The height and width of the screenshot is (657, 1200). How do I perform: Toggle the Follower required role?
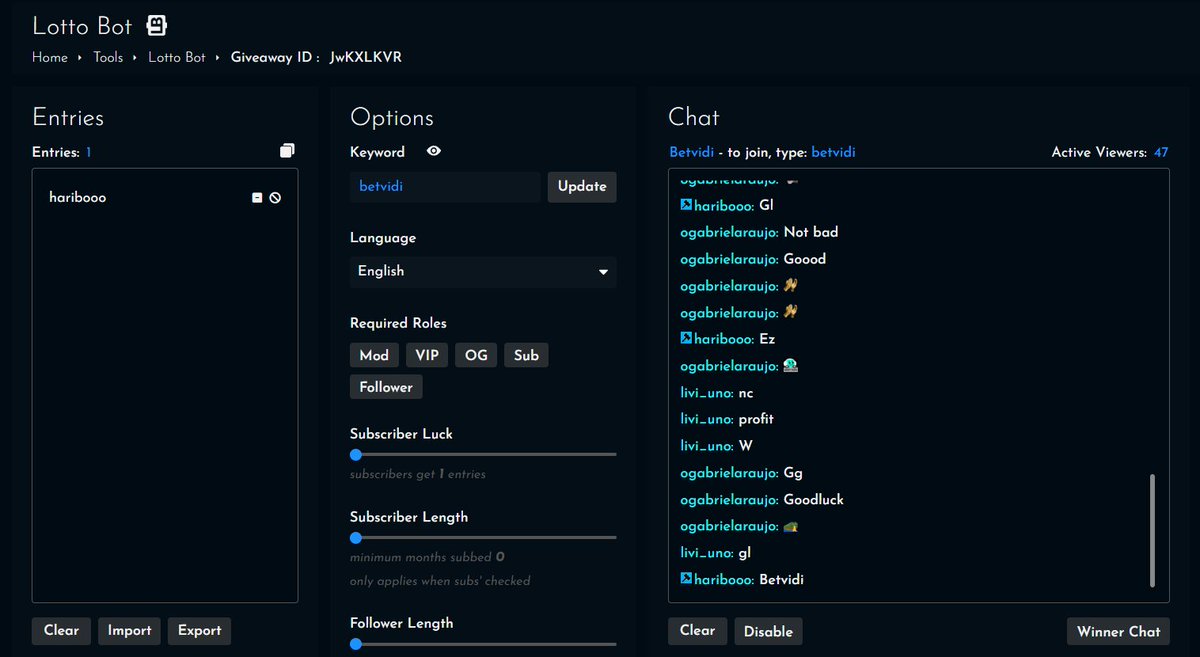point(386,387)
